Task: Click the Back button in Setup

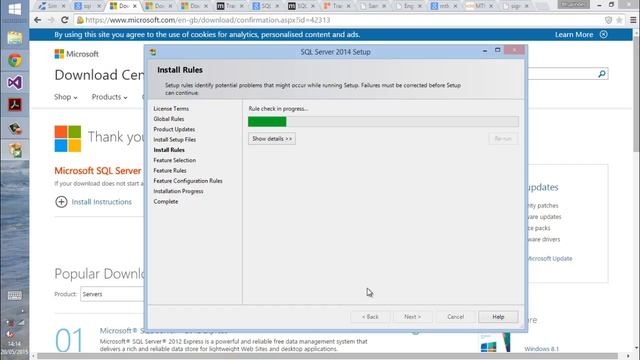Action: coord(370,317)
